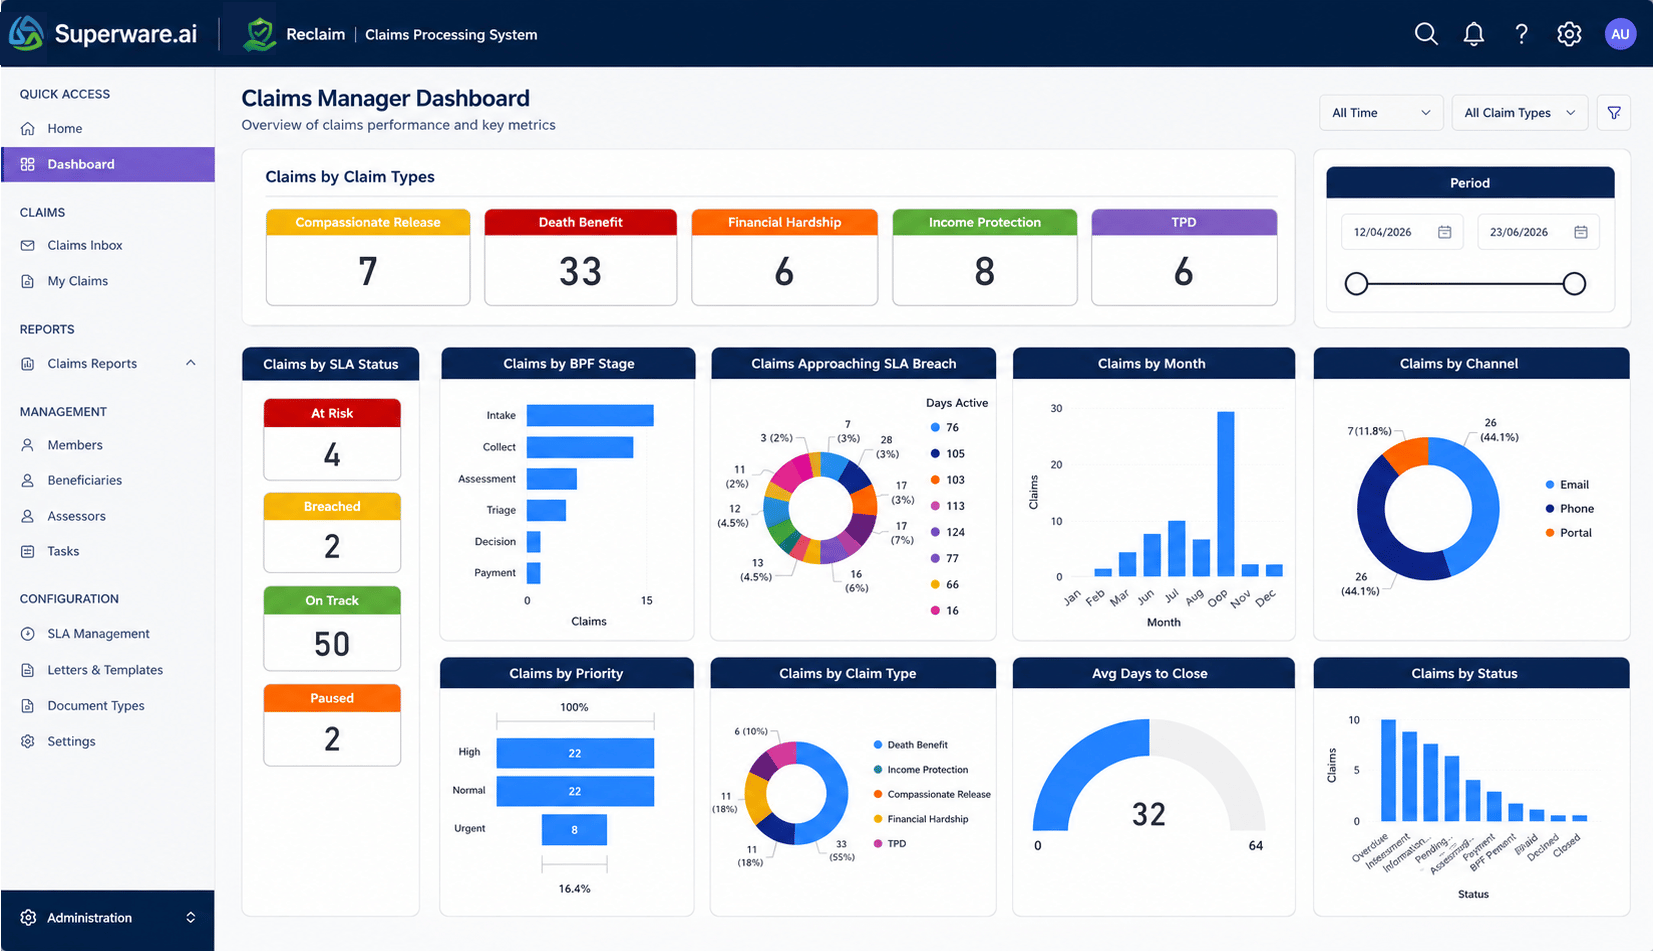1653x951 pixels.
Task: Open the help question mark icon
Action: point(1521,34)
